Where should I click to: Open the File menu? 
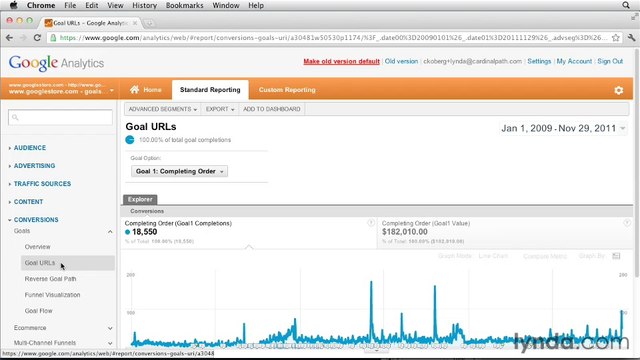pyautogui.click(x=70, y=5)
